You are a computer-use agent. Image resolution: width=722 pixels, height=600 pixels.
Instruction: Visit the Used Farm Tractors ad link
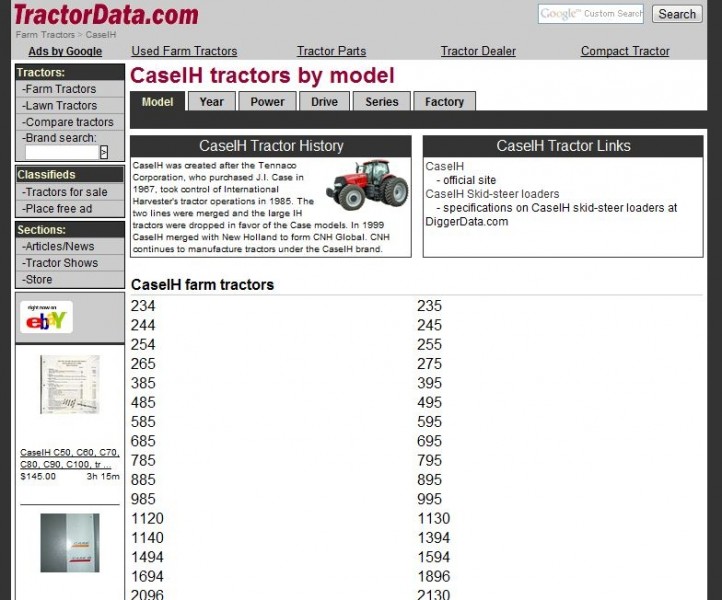(184, 51)
